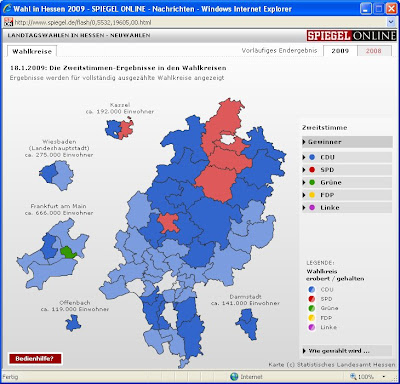Open the zoom level dropdown arrow

point(384,377)
